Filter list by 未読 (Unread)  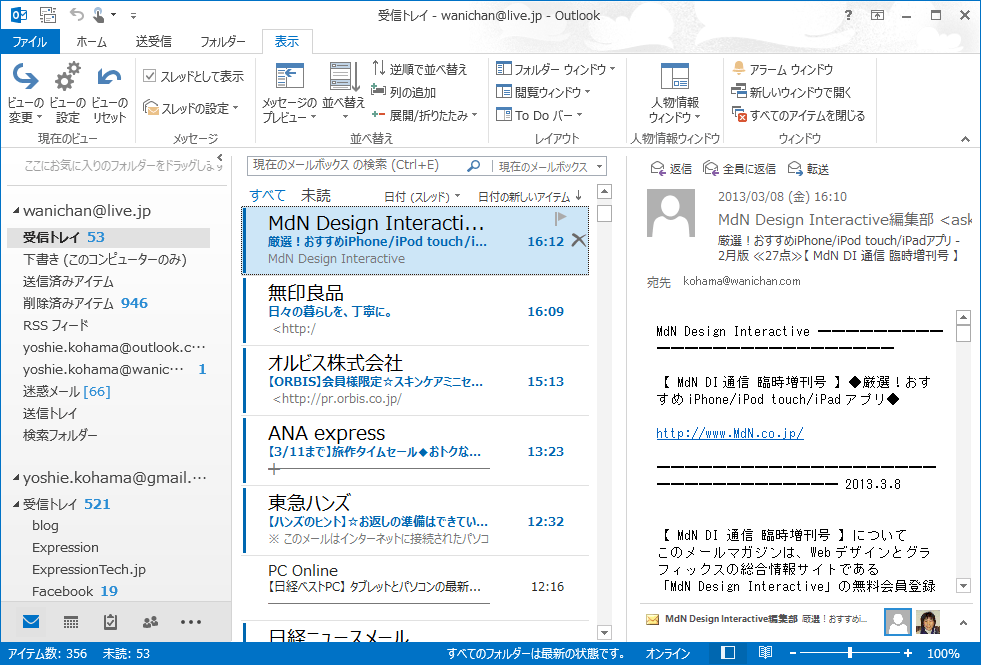pos(315,195)
